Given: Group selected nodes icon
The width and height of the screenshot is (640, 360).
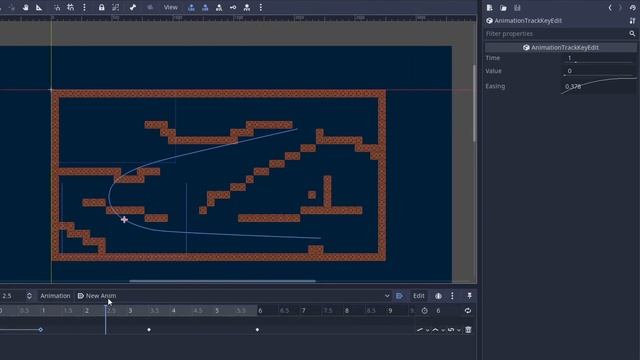Looking at the screenshot, I should (x=116, y=7).
